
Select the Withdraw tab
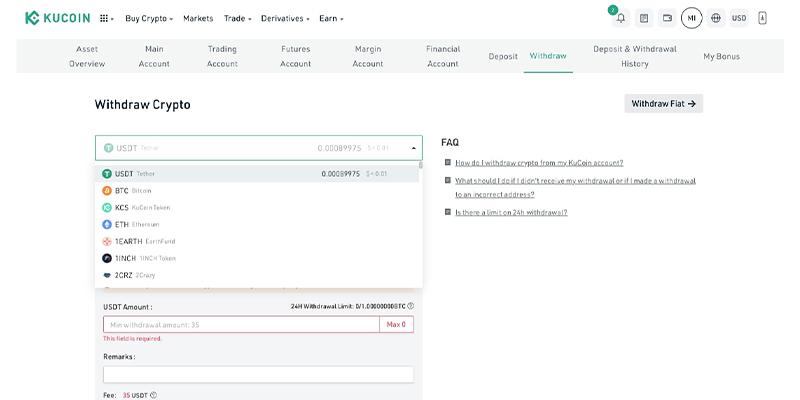pos(548,56)
